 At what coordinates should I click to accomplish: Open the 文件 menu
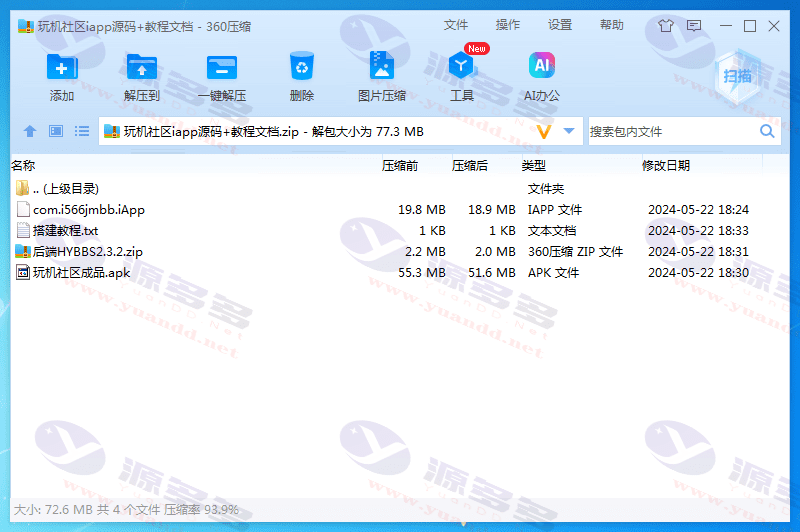click(456, 25)
